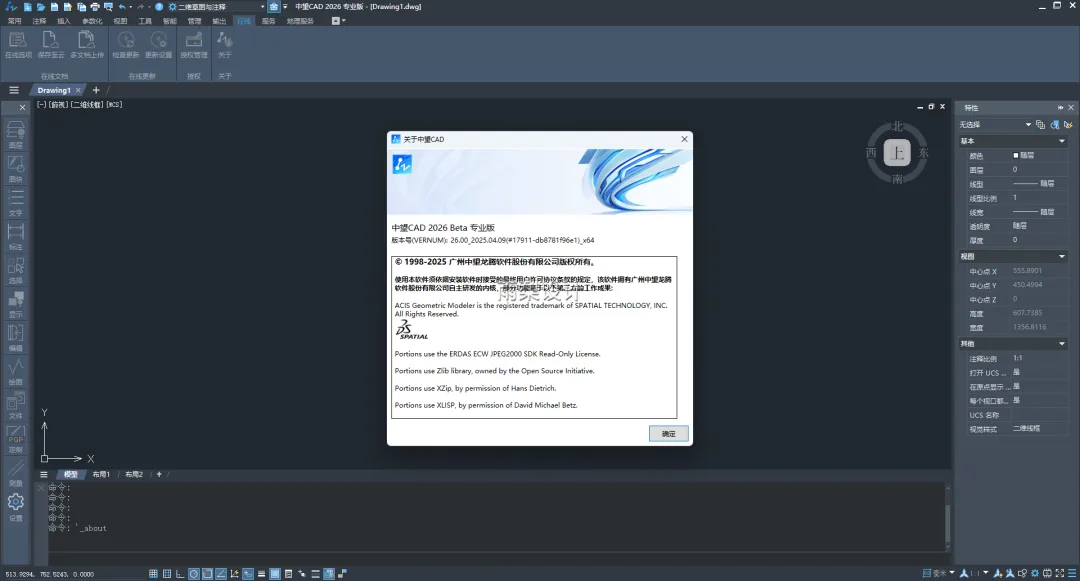The width and height of the screenshot is (1080, 581).
Task: Click the 关于 About ribbon icon
Action: coord(225,45)
